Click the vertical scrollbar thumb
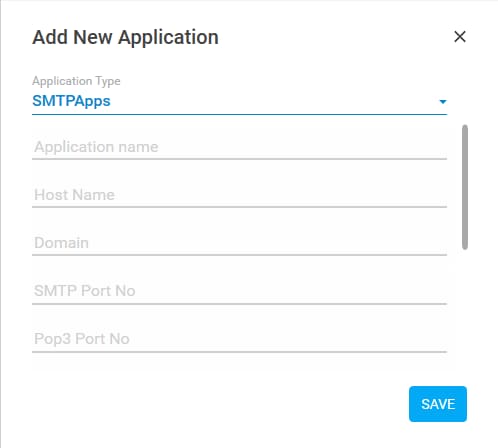The height and width of the screenshot is (448, 498). (x=465, y=187)
